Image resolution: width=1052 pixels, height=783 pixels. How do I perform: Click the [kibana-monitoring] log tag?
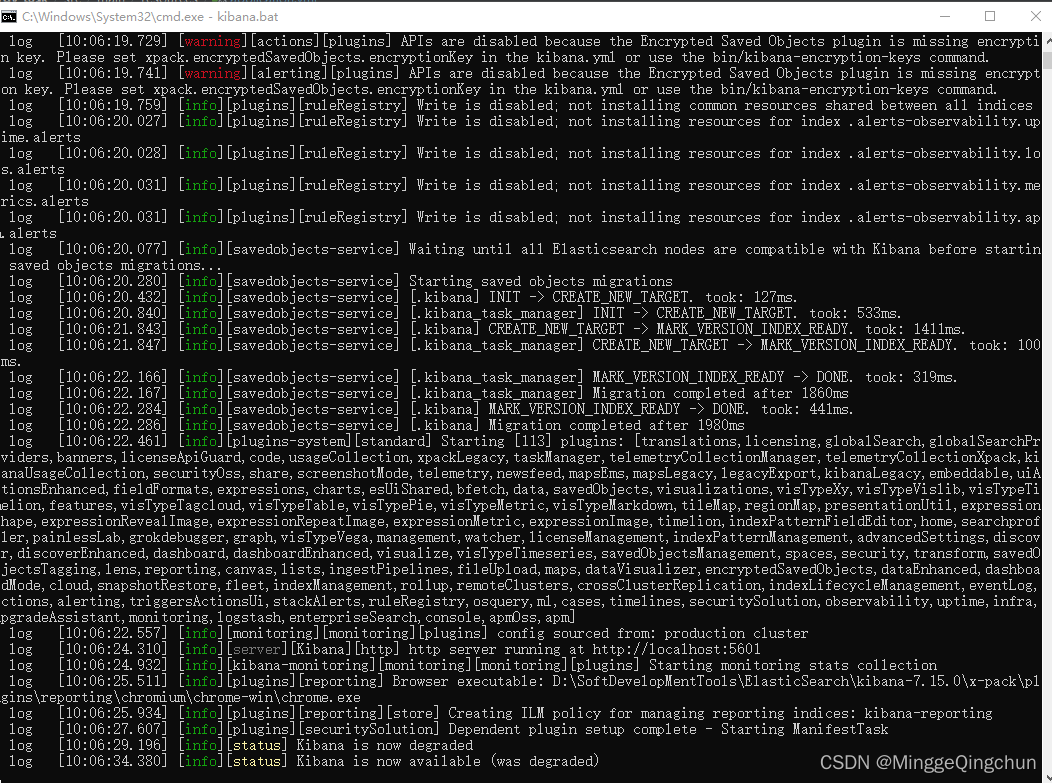click(306, 665)
